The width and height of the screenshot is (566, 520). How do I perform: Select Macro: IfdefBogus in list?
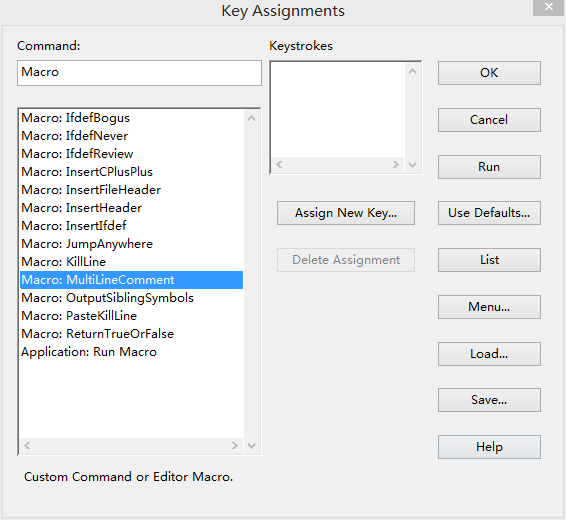pyautogui.click(x=131, y=118)
